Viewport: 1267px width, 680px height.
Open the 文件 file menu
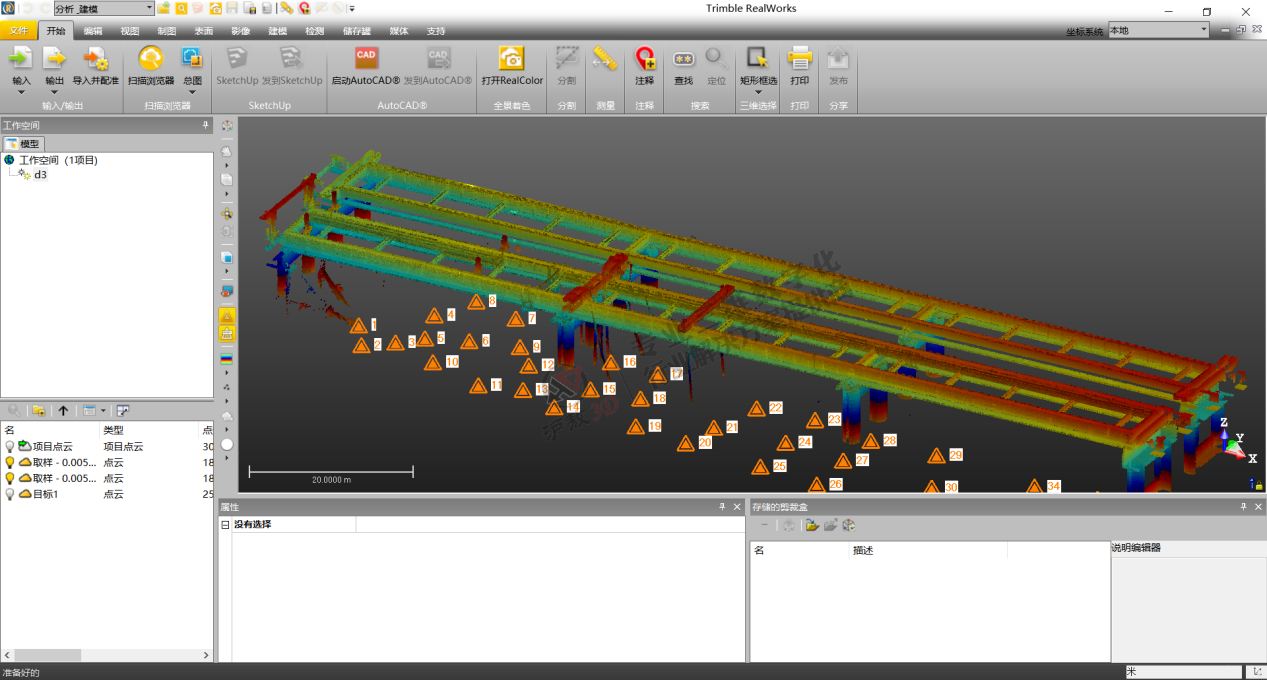point(18,31)
